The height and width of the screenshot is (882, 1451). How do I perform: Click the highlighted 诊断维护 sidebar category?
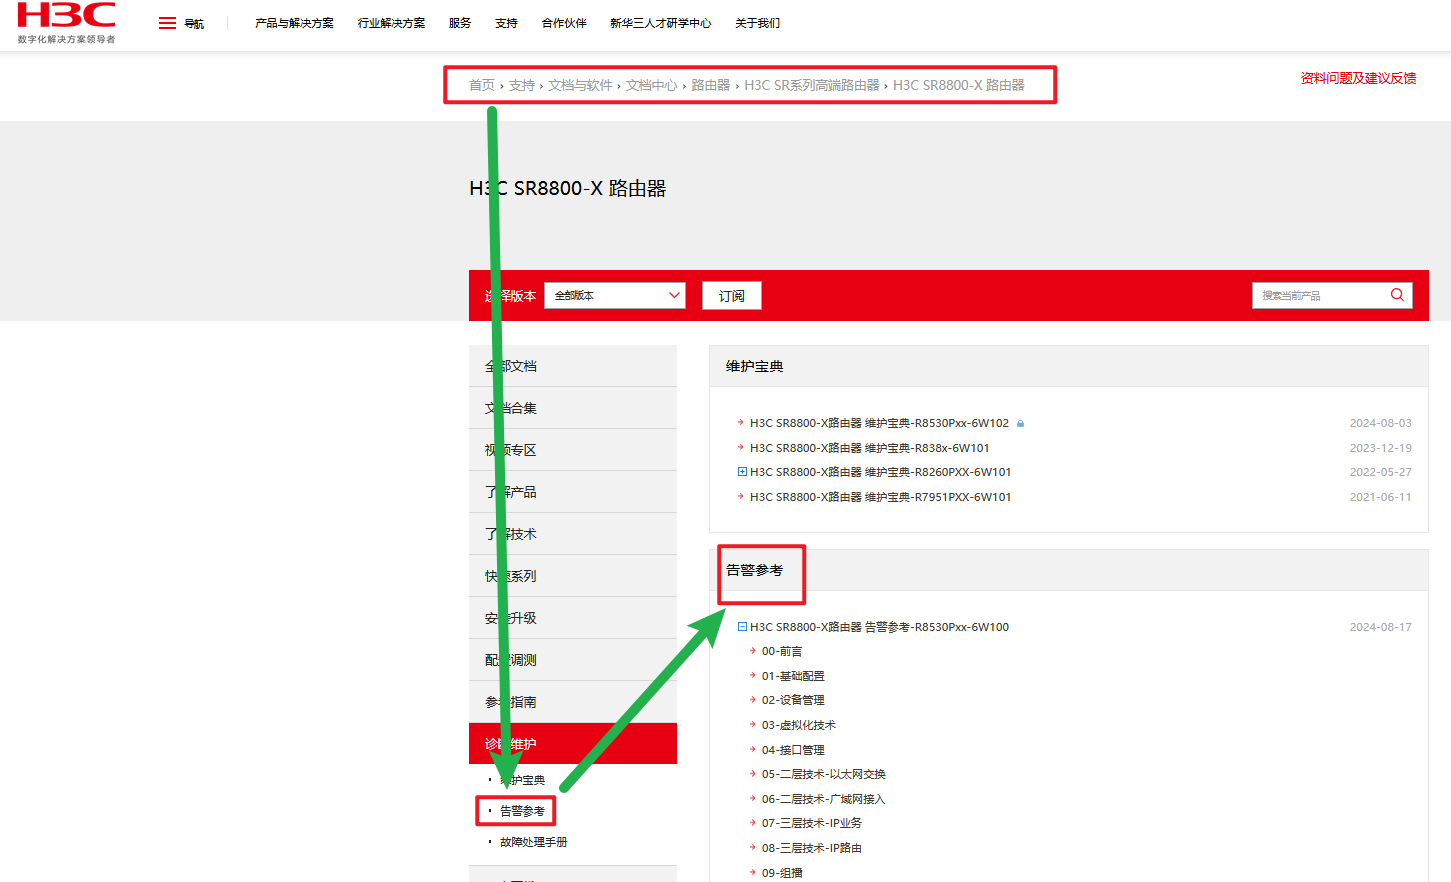573,744
